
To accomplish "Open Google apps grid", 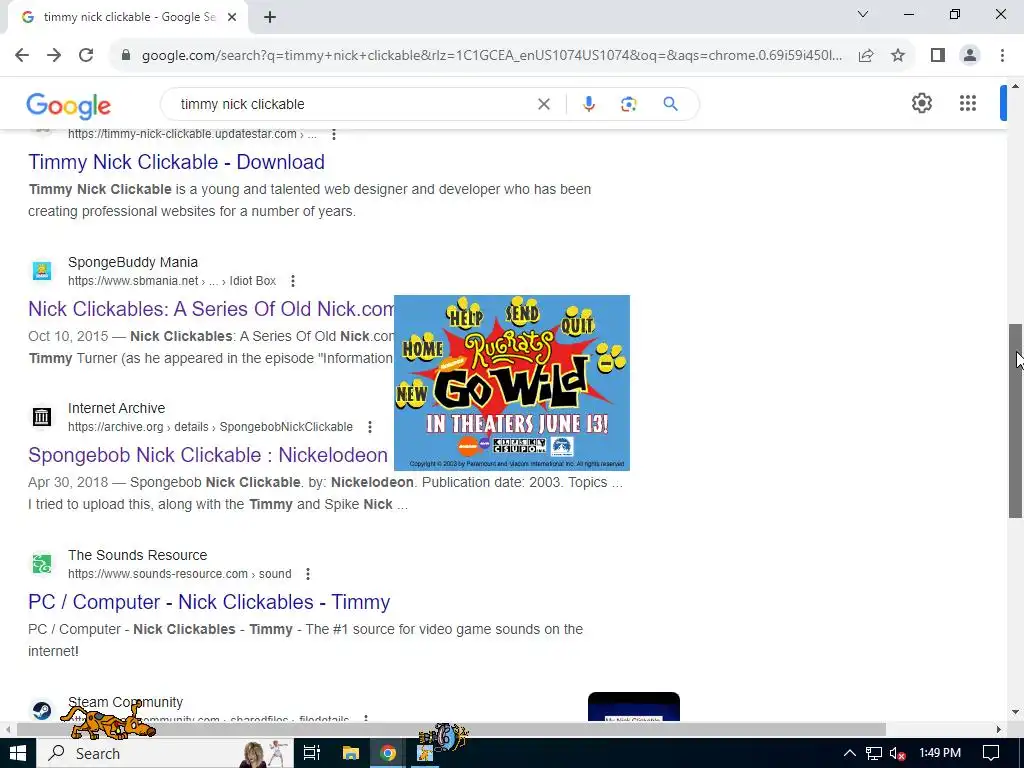I will tap(968, 103).
